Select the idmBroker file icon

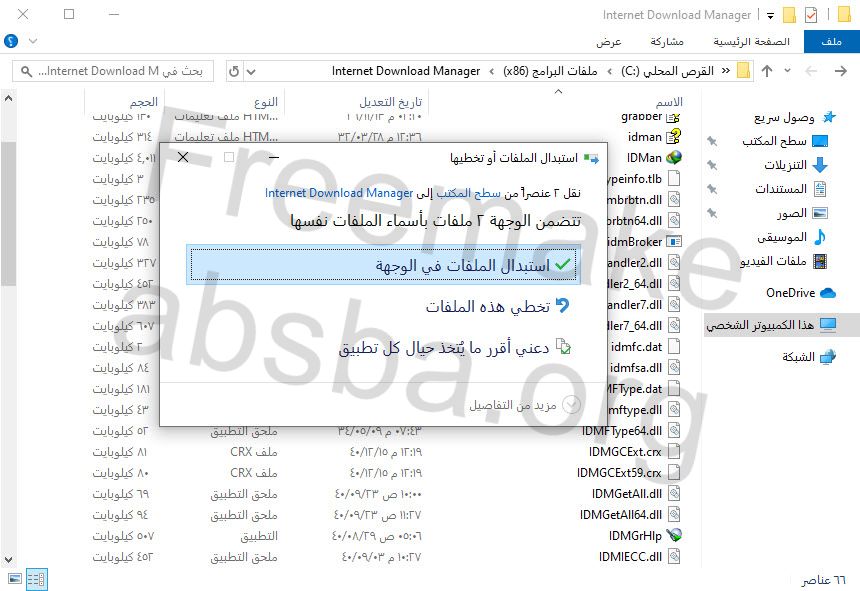(674, 242)
